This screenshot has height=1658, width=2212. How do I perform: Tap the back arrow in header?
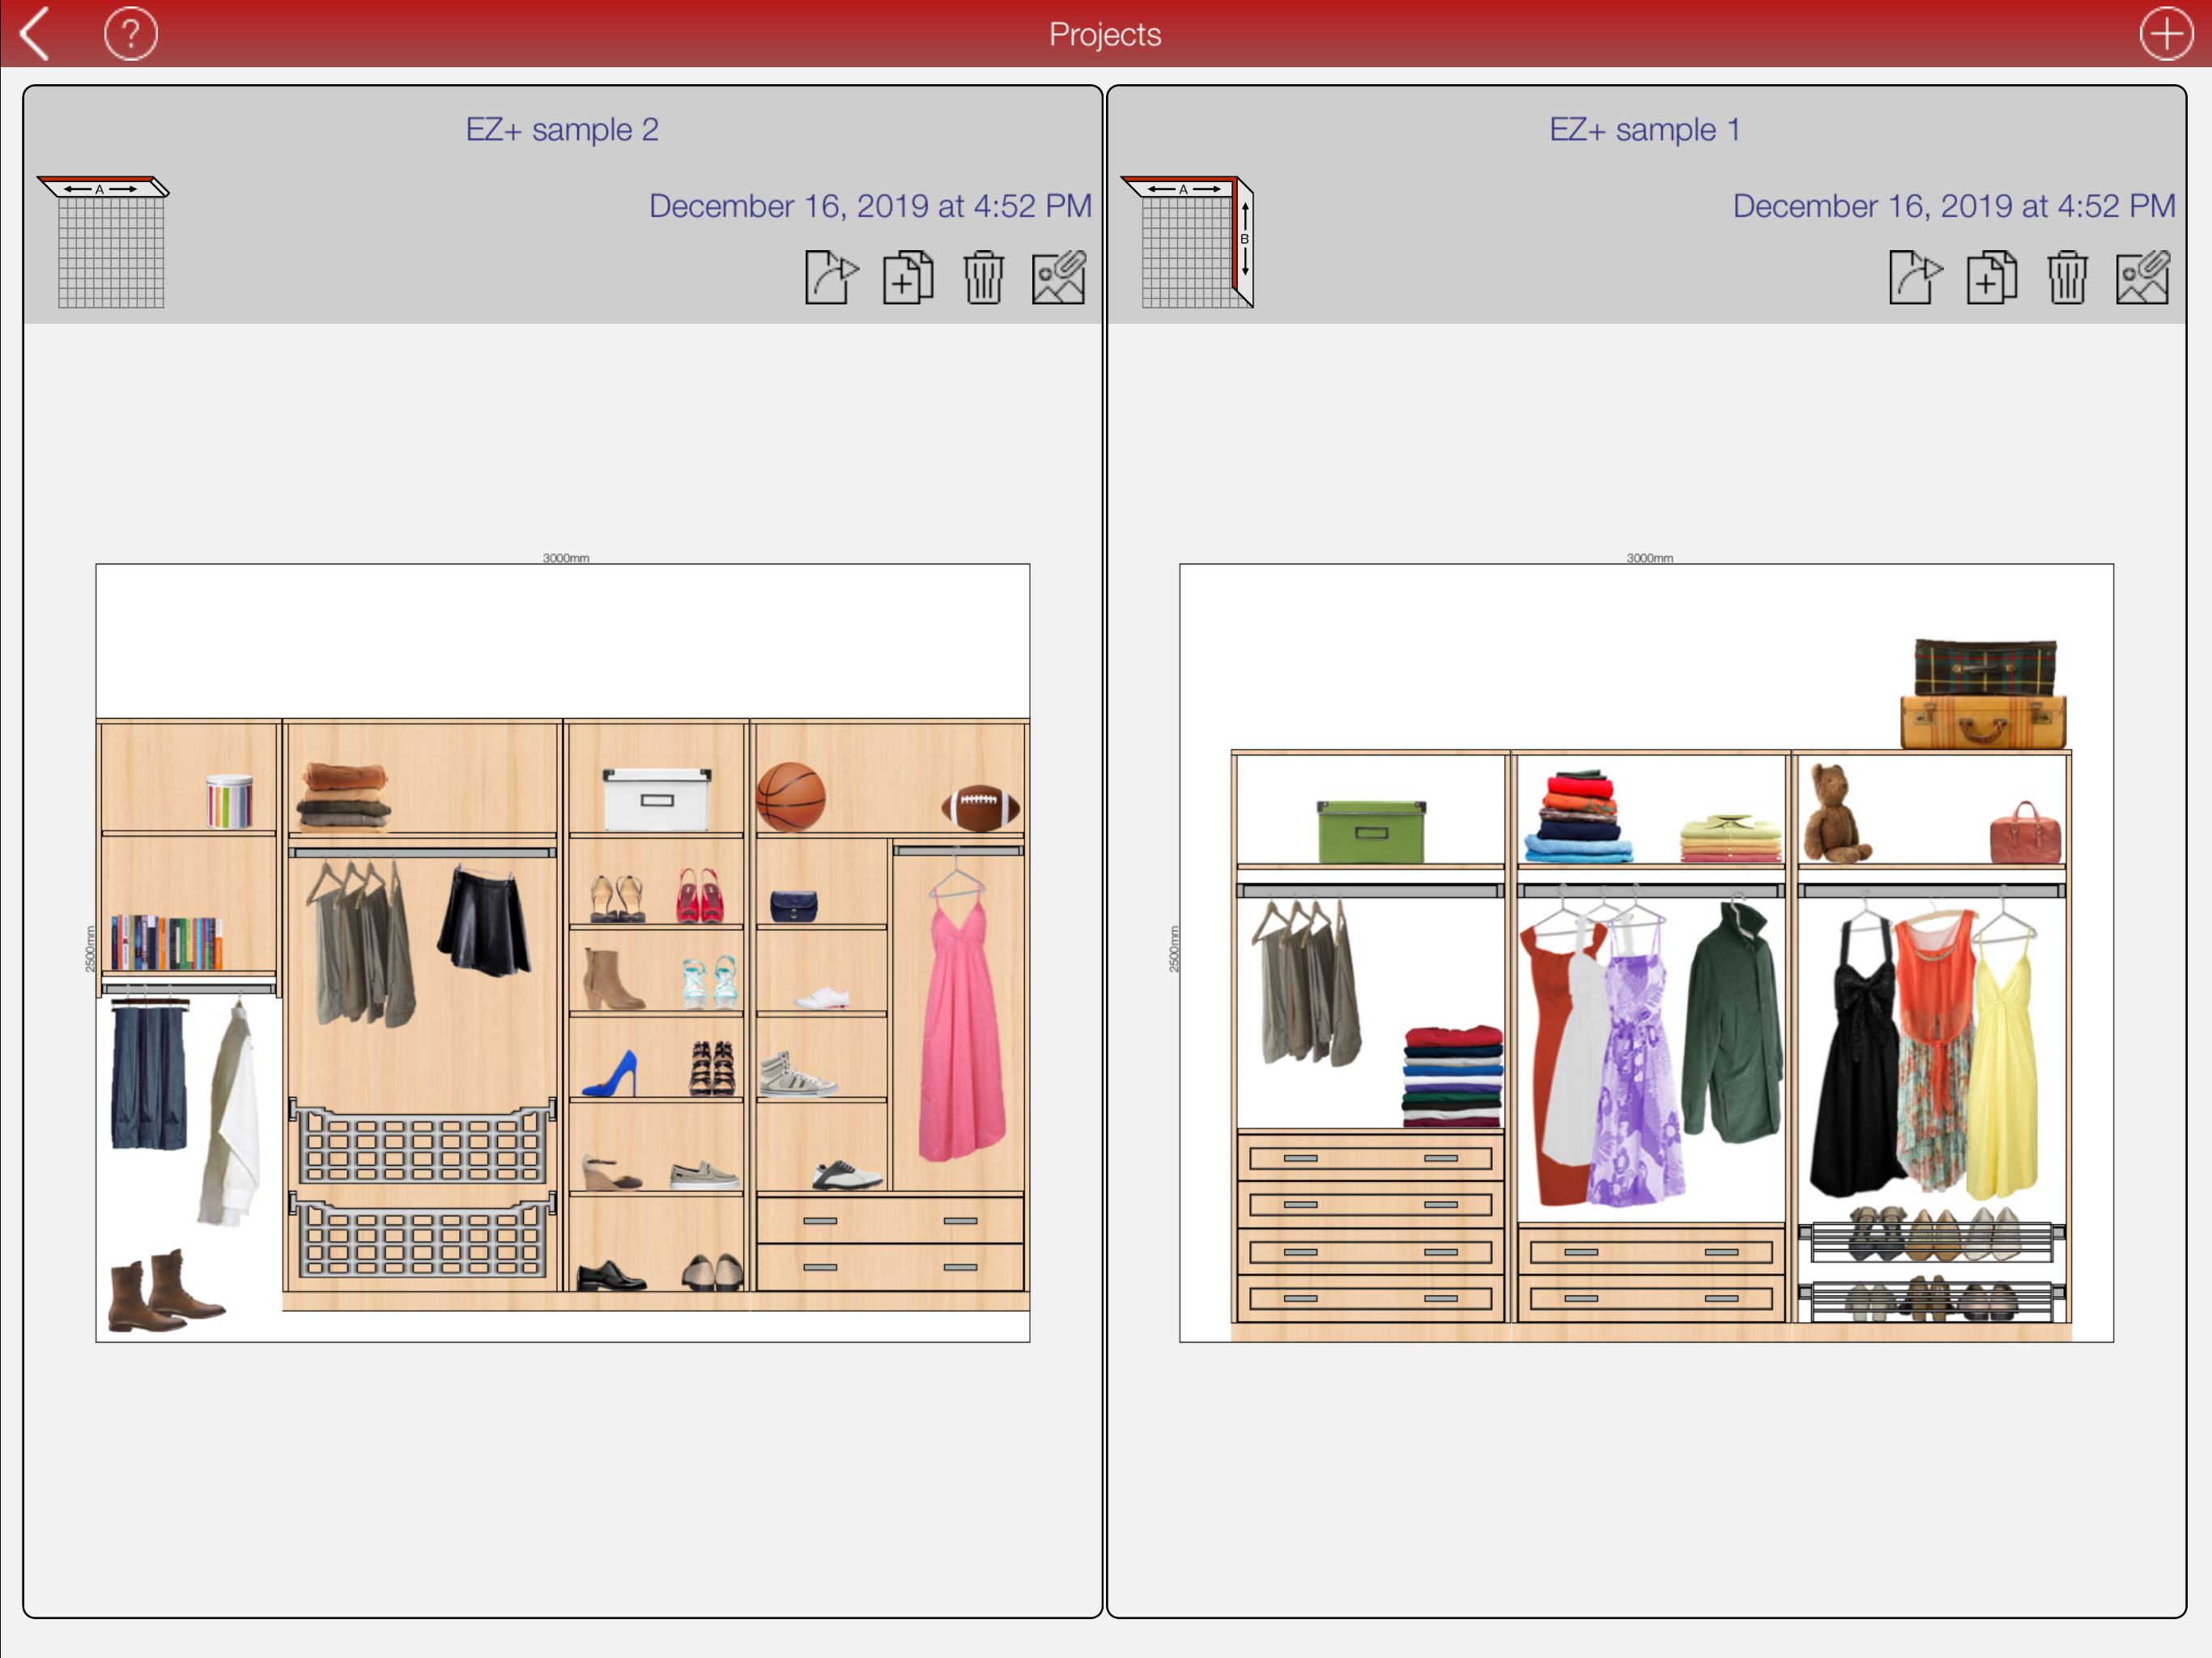[35, 34]
